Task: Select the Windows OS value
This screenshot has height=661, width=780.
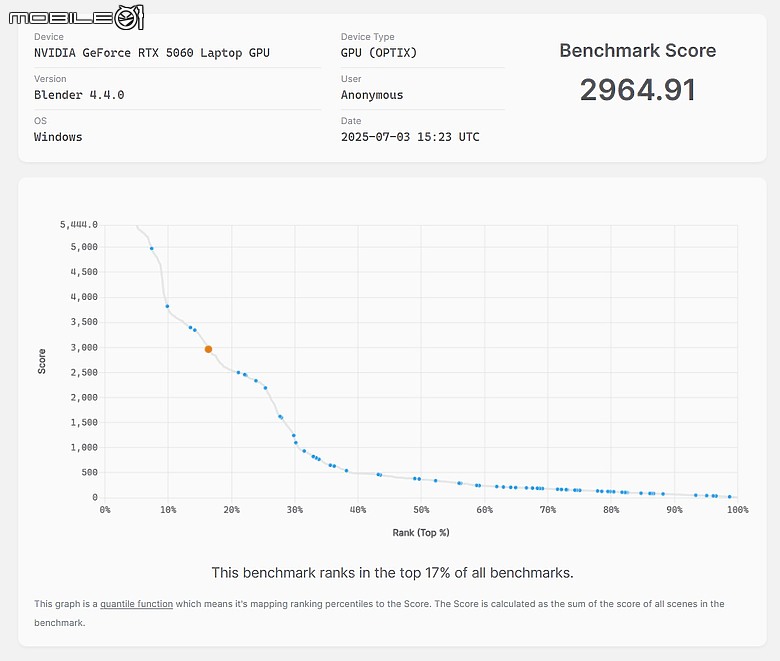Action: coord(58,137)
